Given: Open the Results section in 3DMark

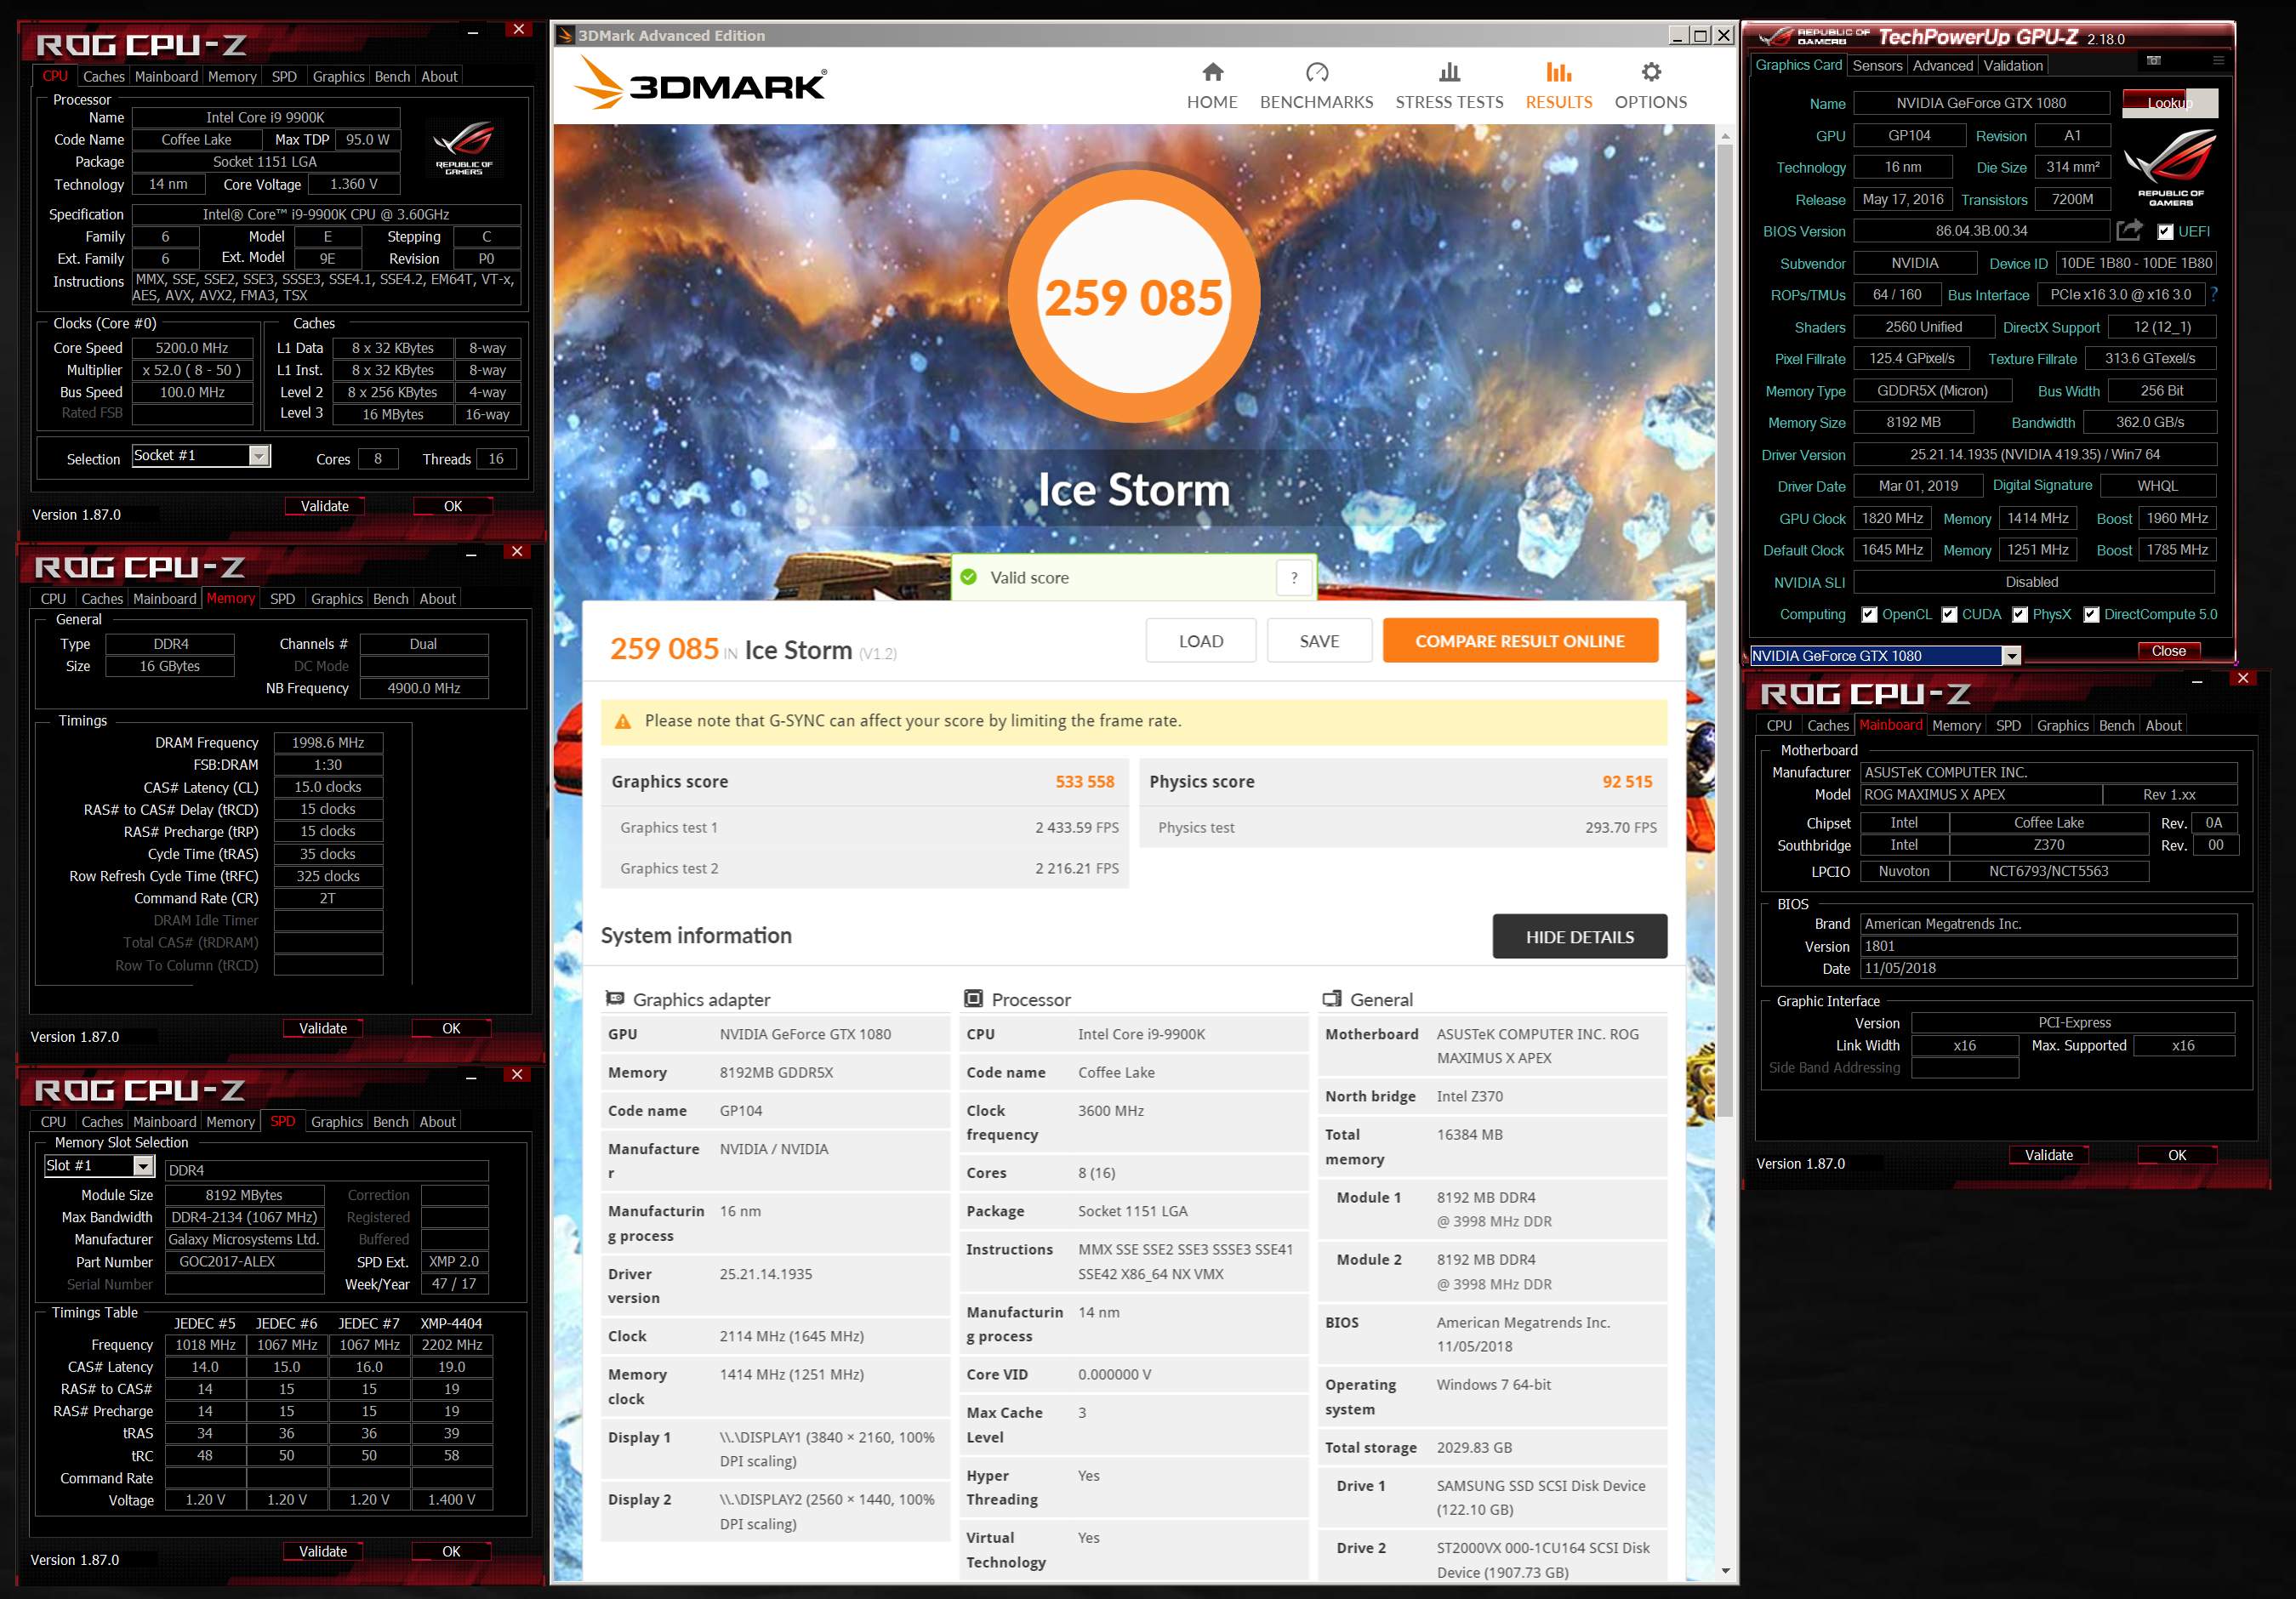Looking at the screenshot, I should pos(1558,86).
